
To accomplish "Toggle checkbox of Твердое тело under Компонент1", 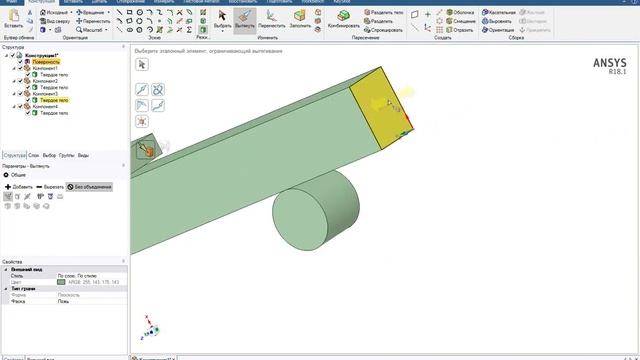I will tap(28, 75).
